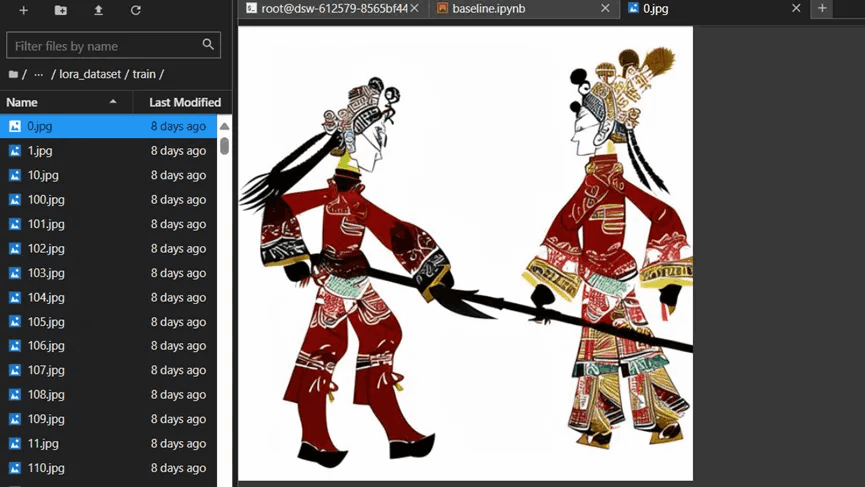Select file 105.jpg in the list
This screenshot has height=487, width=865.
point(108,322)
